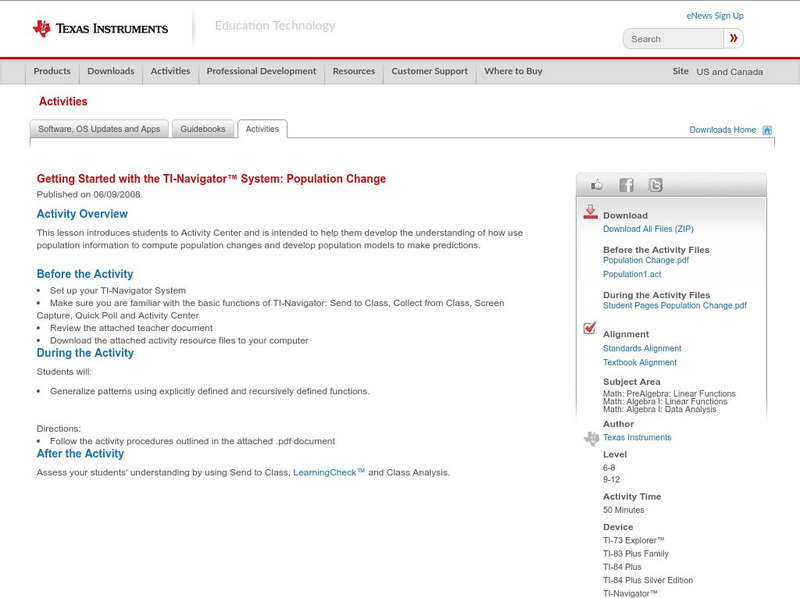Open the LearningCheck™ link
Screen dimensions: 800x598
pyautogui.click(x=329, y=472)
